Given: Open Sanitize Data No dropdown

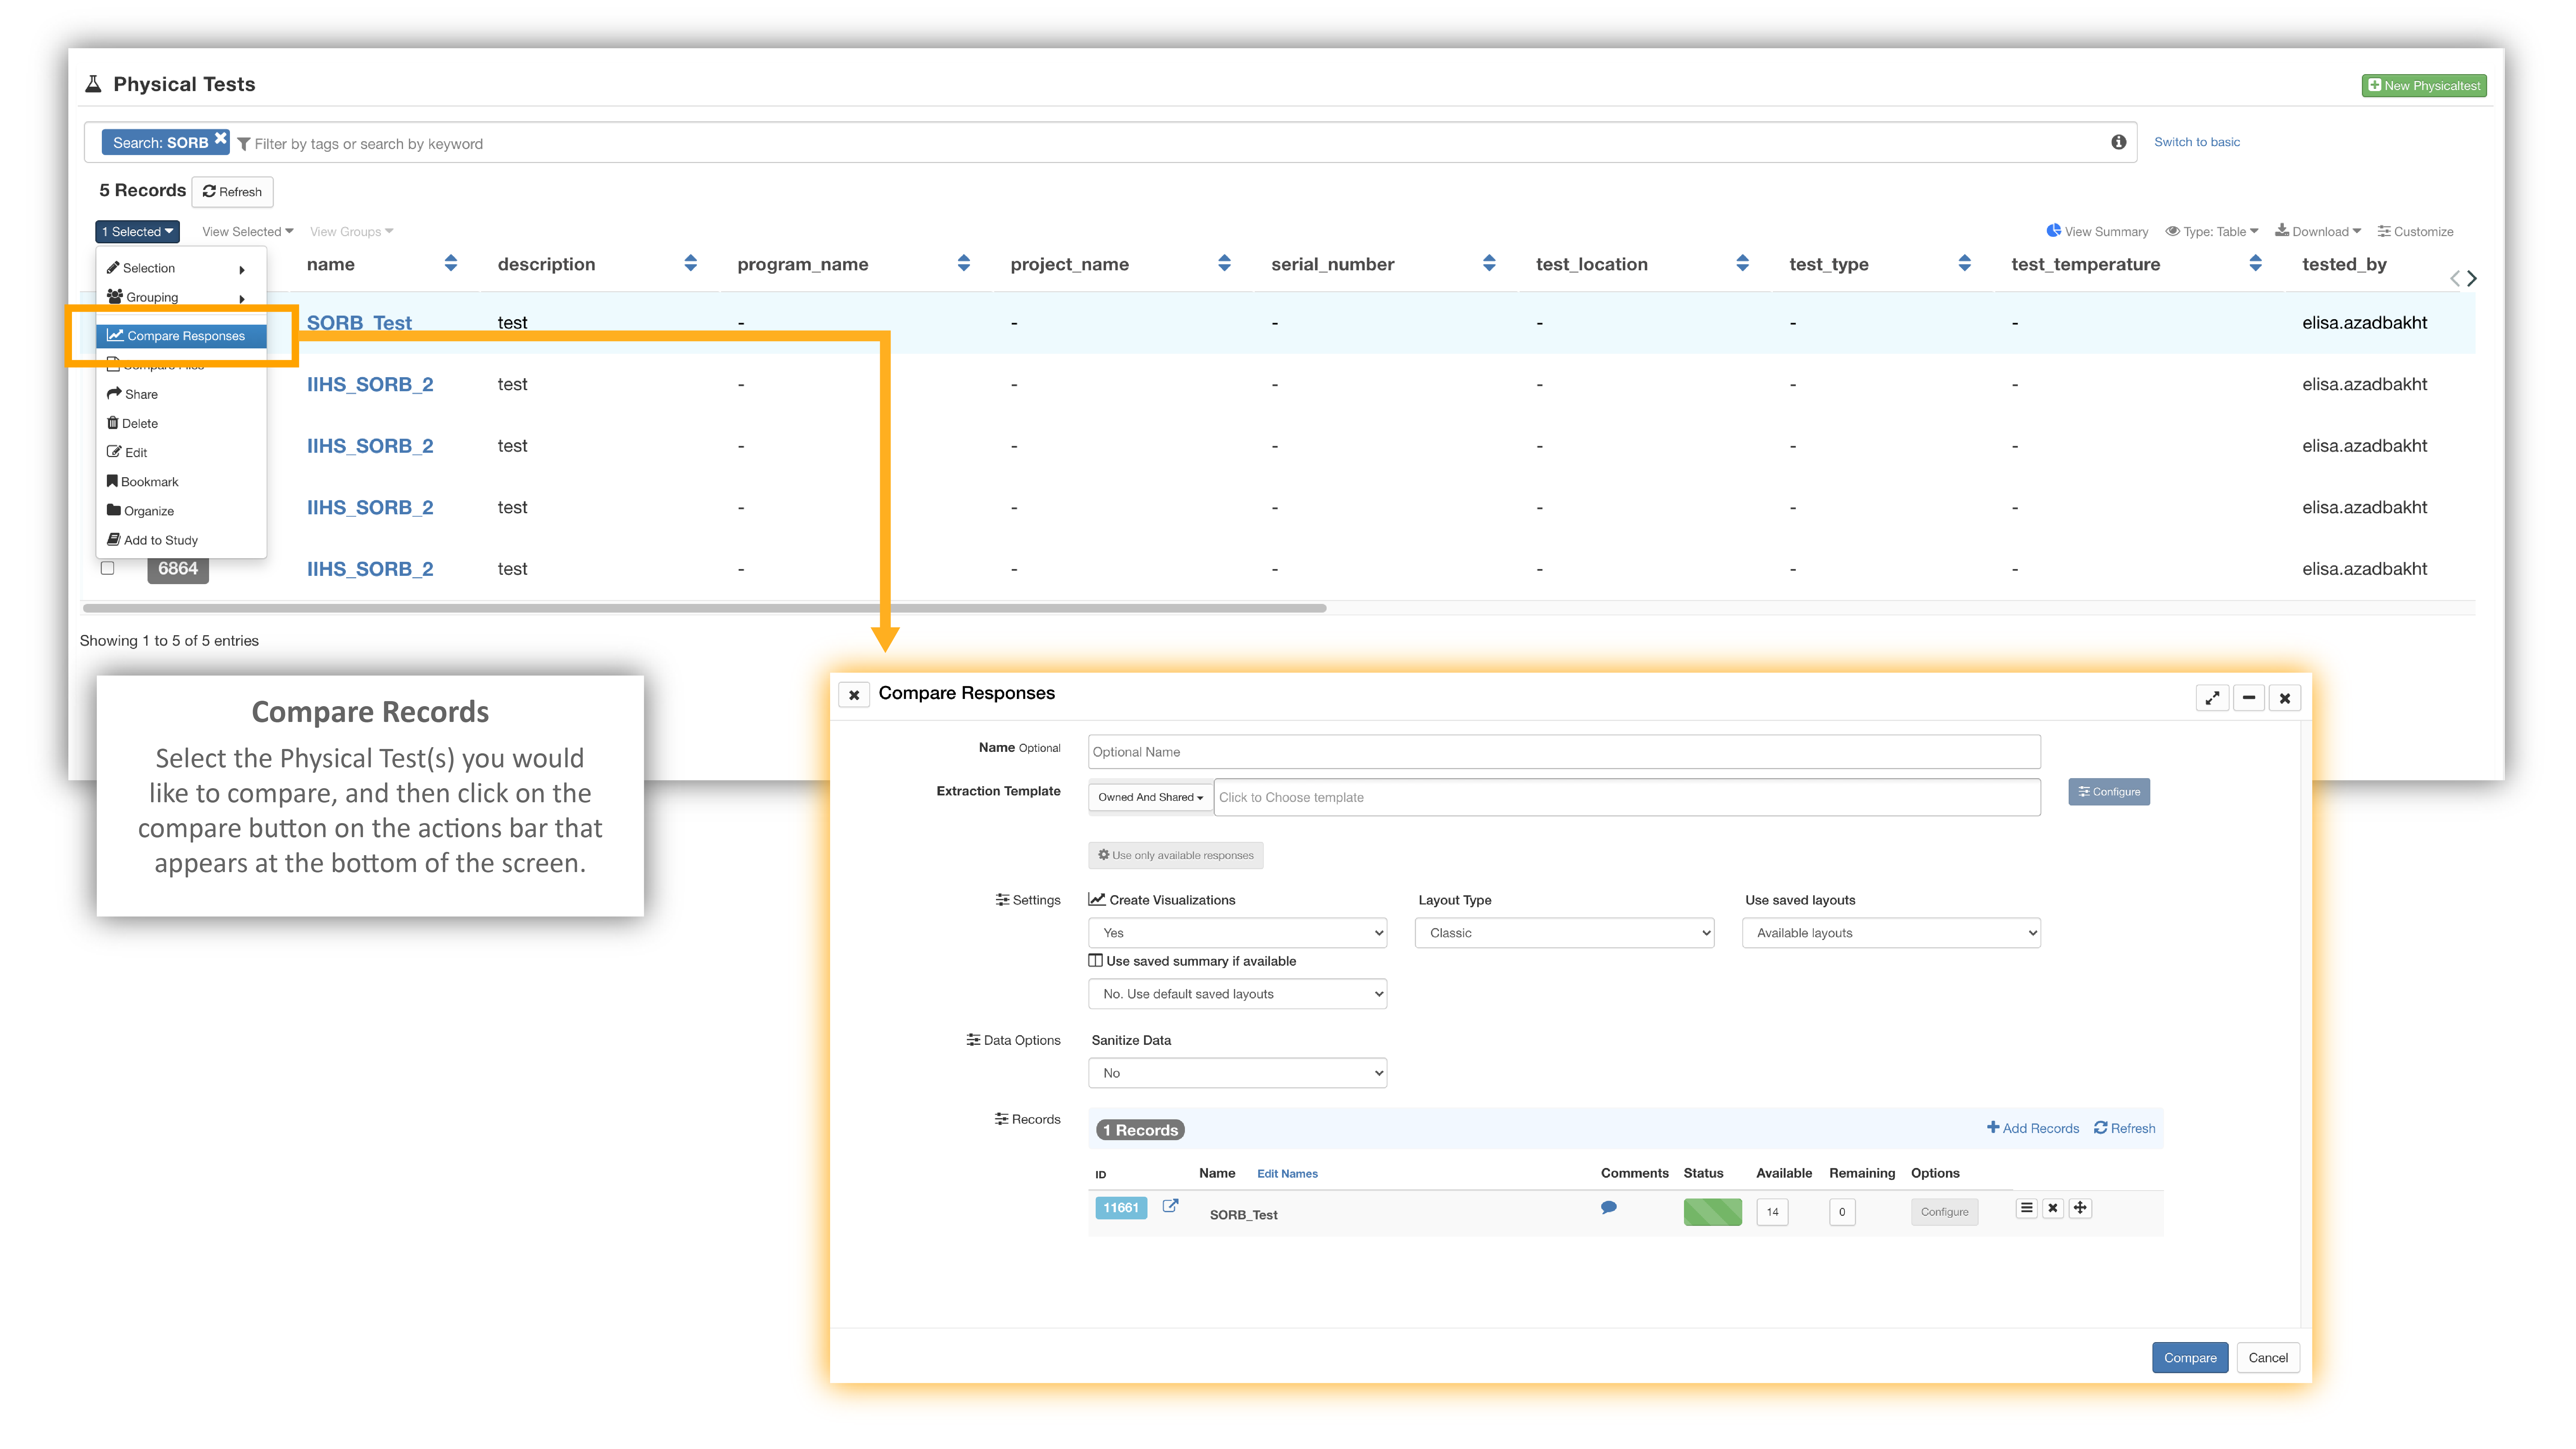Looking at the screenshot, I should coord(1237,1073).
